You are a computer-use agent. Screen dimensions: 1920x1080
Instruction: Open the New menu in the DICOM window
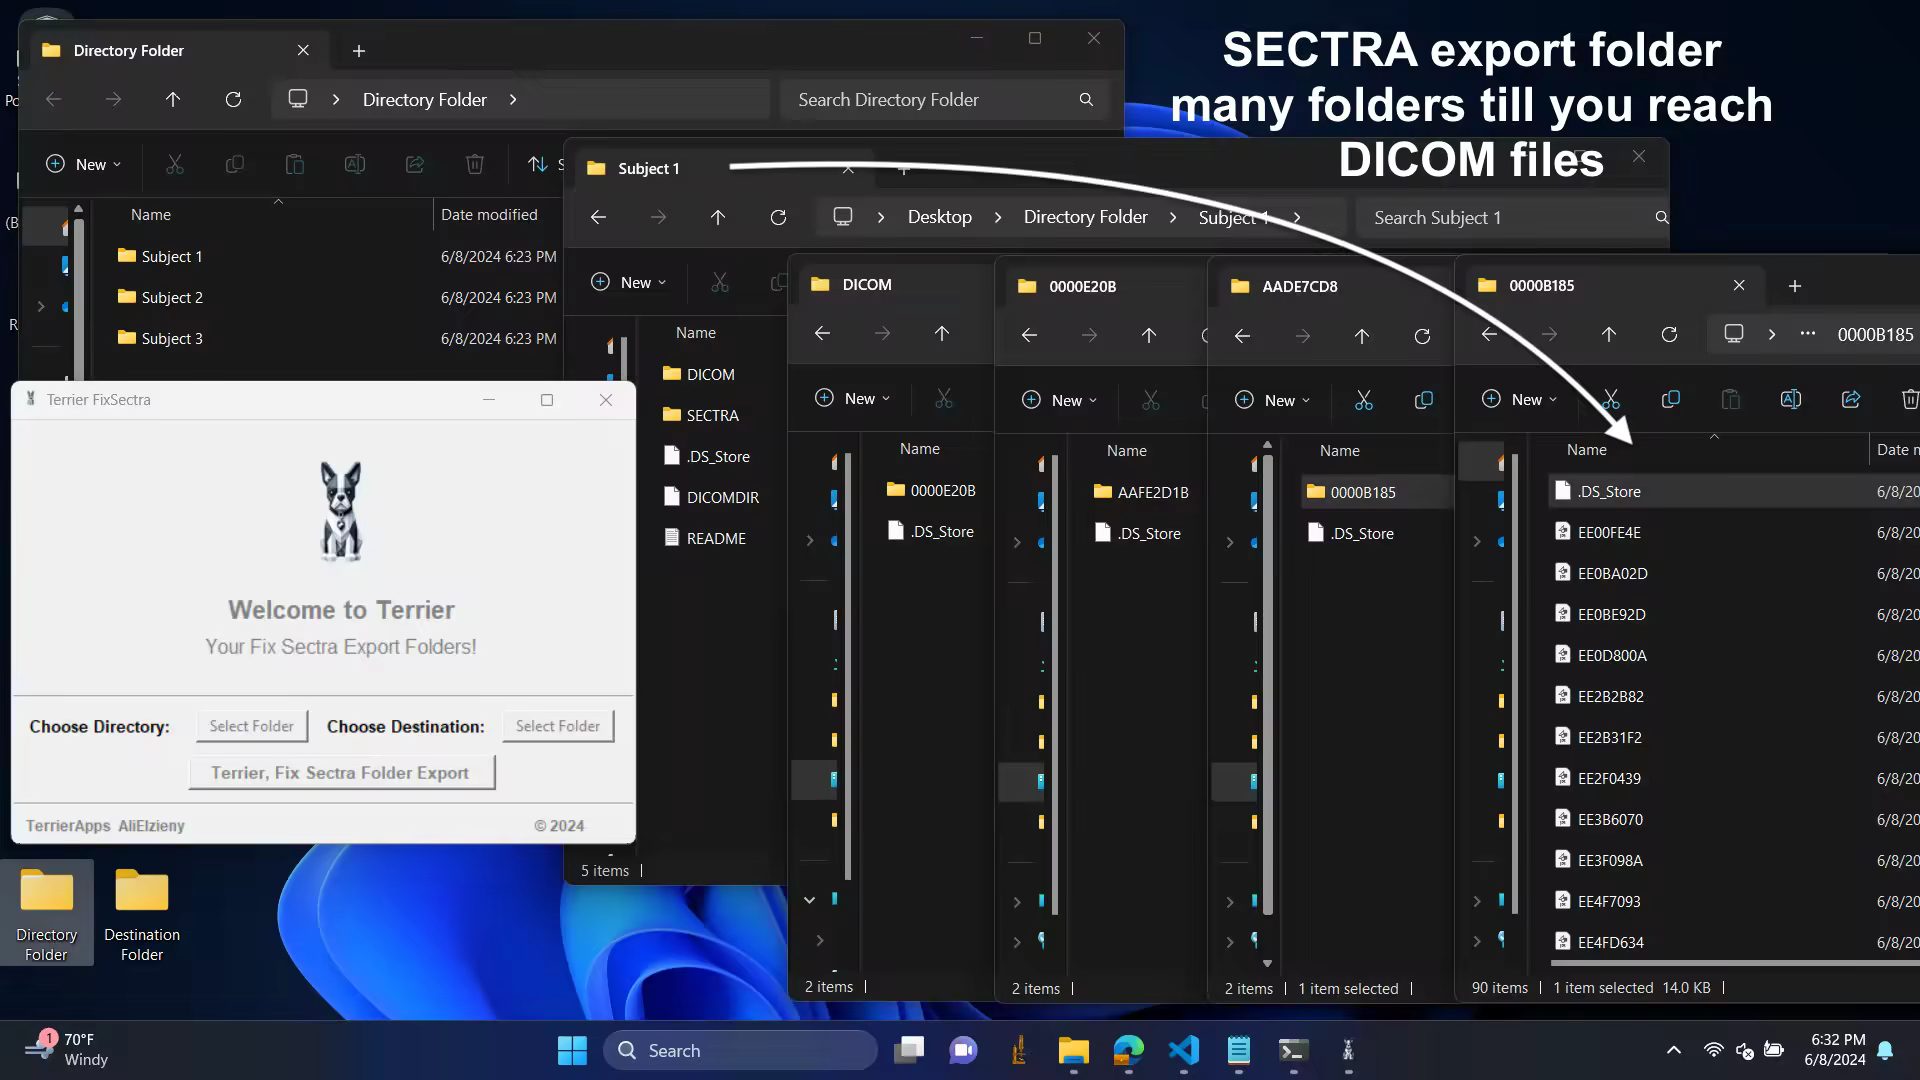point(852,398)
